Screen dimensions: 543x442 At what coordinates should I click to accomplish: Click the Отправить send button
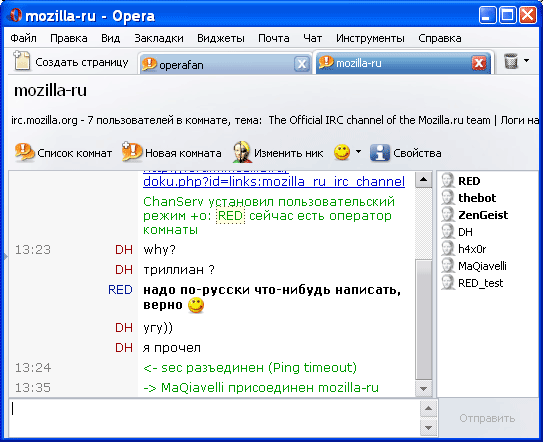click(487, 418)
